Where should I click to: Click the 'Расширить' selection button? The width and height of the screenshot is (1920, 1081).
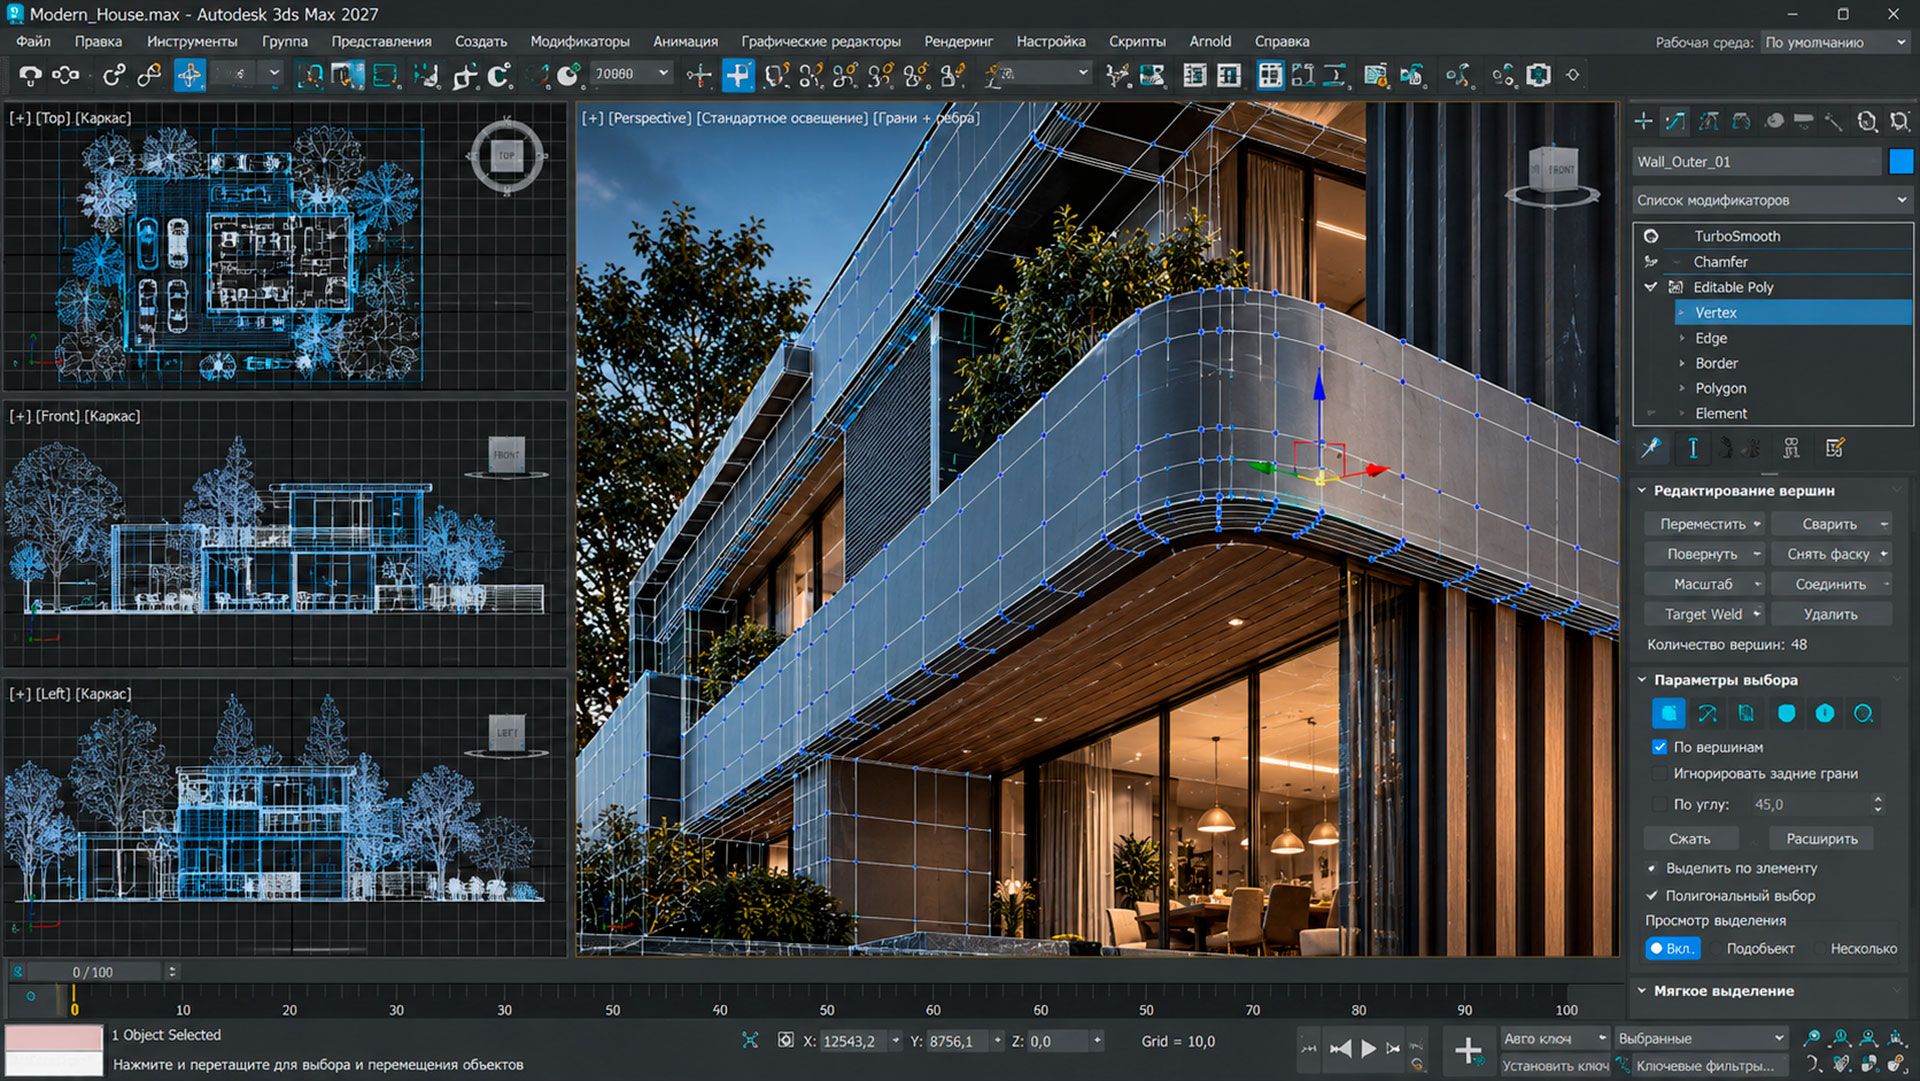pyautogui.click(x=1822, y=839)
